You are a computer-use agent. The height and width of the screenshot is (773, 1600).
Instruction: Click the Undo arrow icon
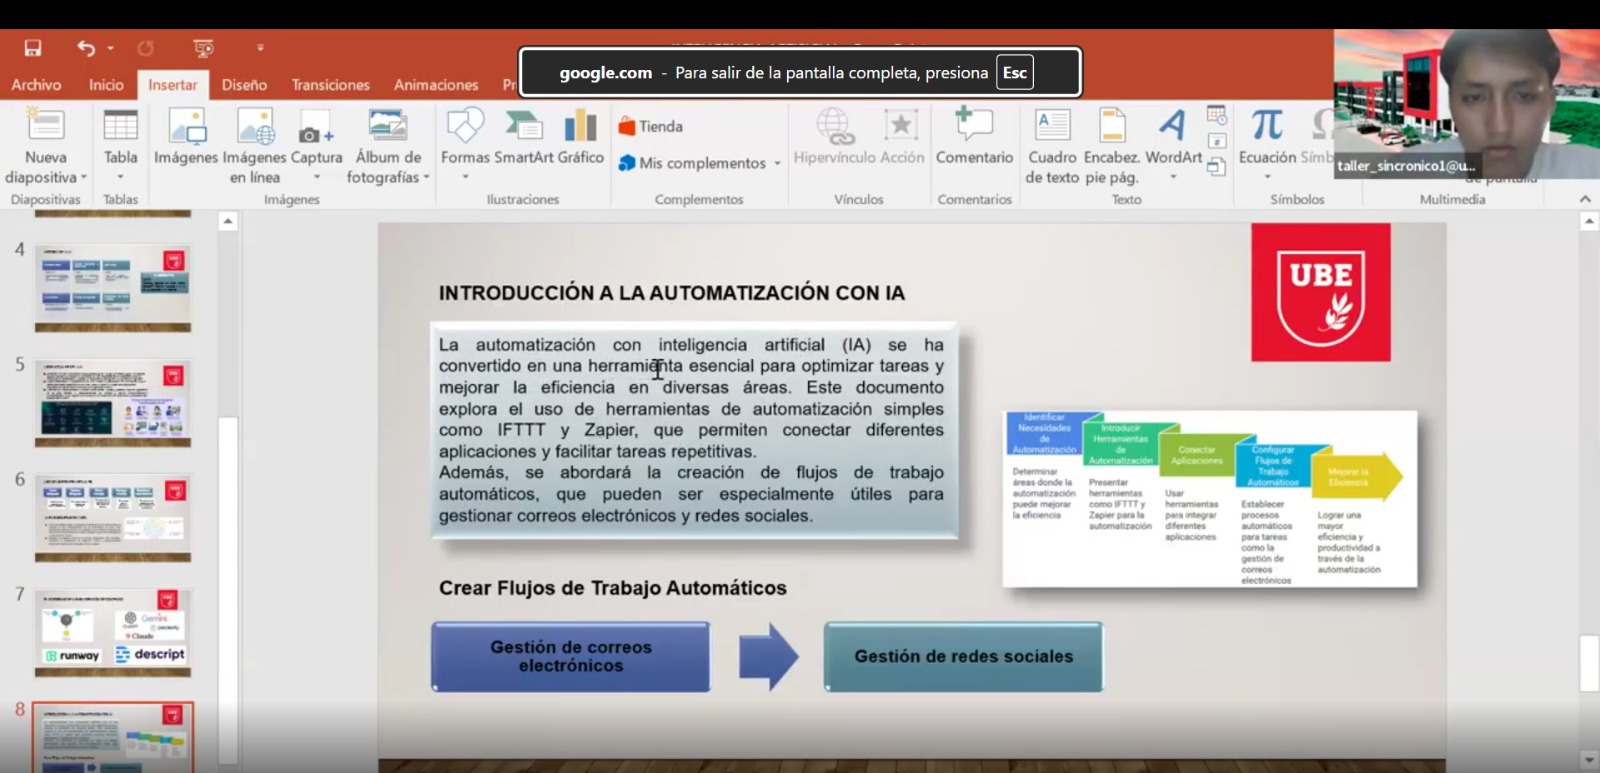point(86,48)
